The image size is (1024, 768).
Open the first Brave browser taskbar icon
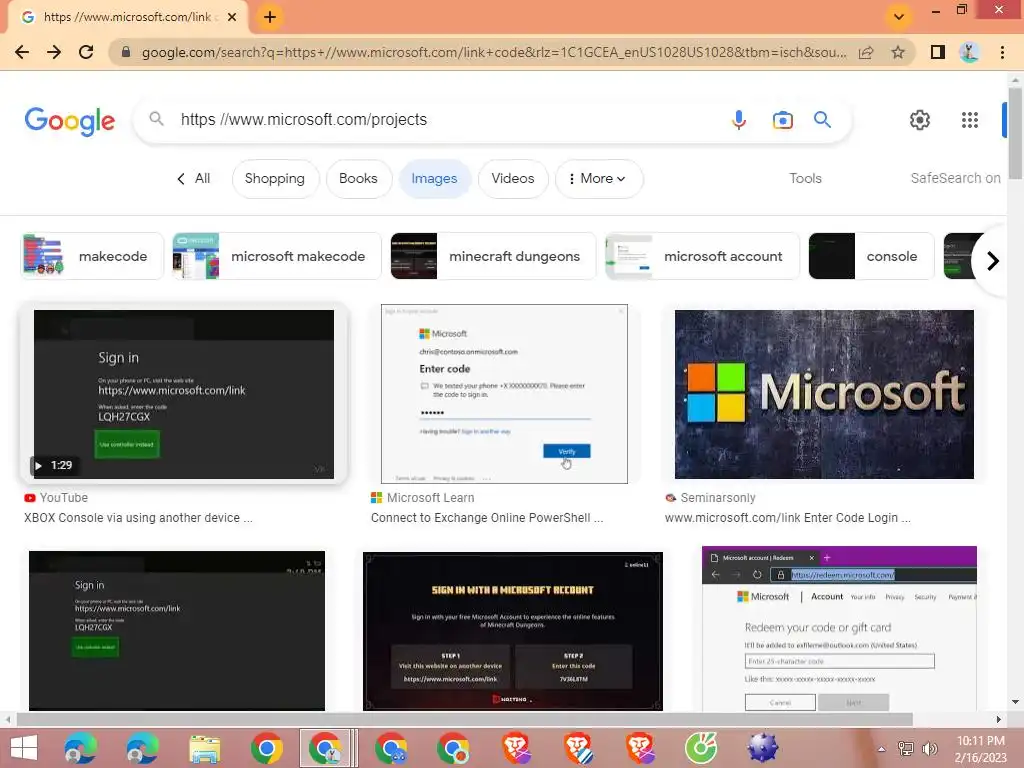(x=516, y=748)
